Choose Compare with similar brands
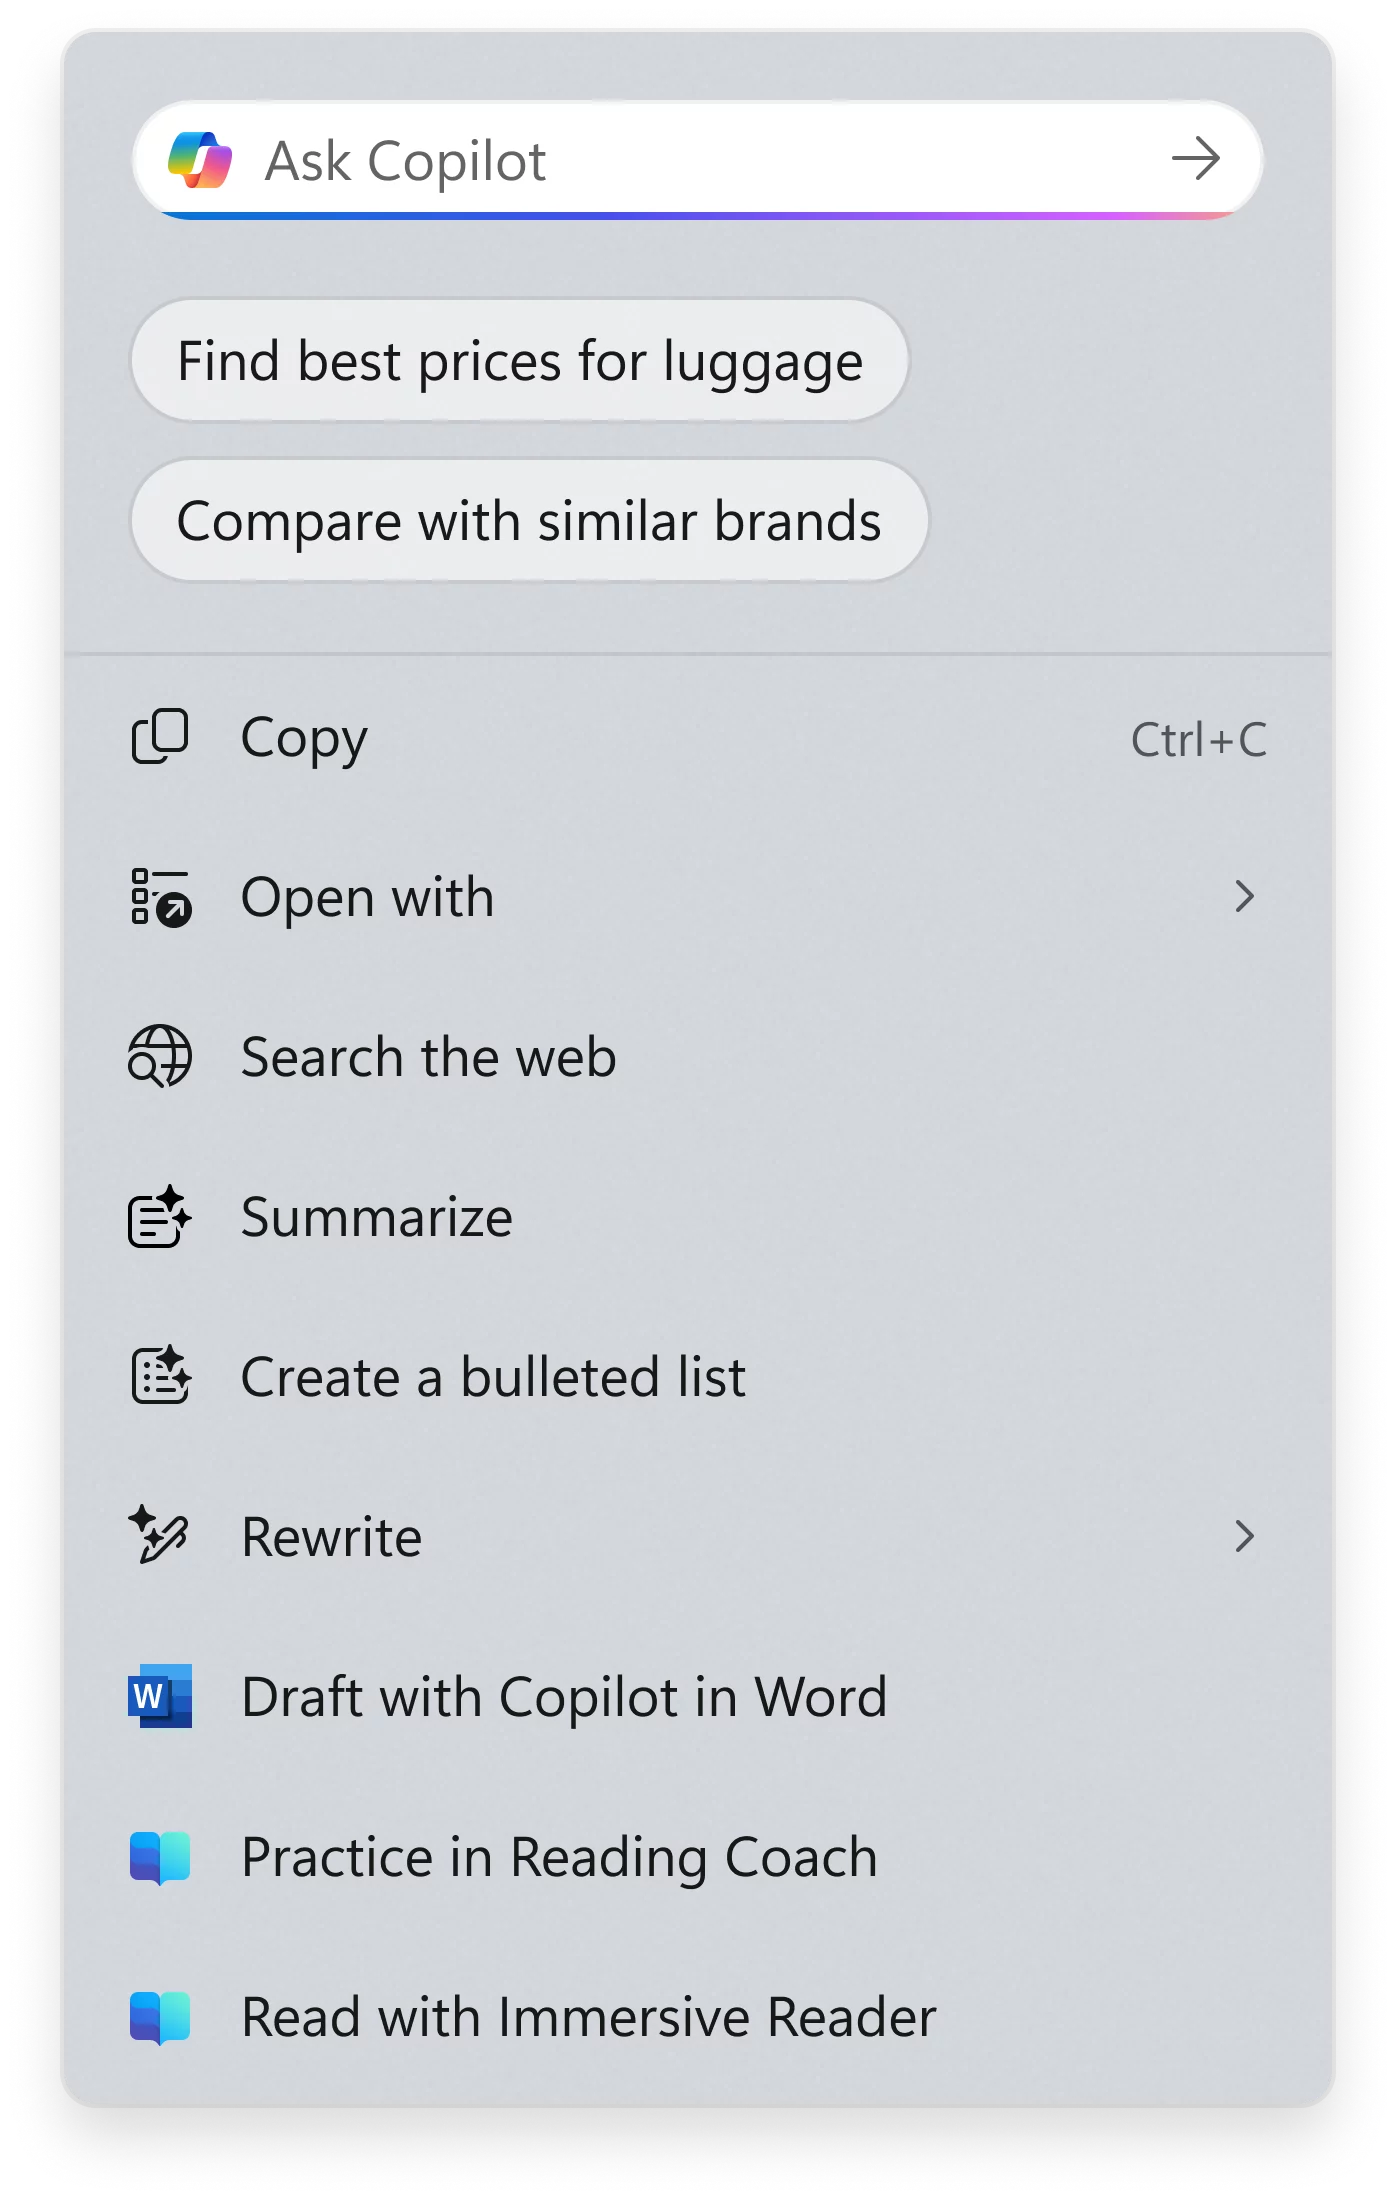This screenshot has height=2200, width=1396. (530, 520)
